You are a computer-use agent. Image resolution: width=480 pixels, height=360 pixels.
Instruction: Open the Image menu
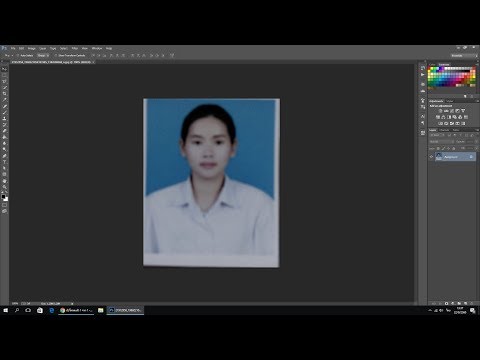[32, 48]
